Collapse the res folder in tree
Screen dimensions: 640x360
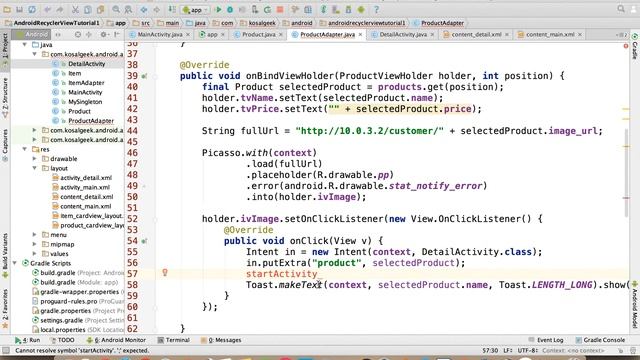(x=24, y=149)
